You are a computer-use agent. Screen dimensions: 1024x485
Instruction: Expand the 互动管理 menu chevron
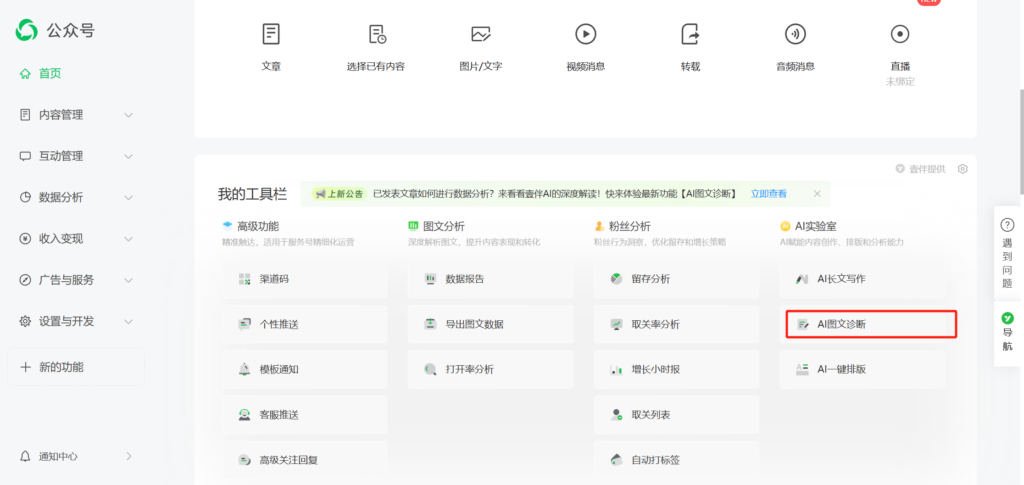[129, 157]
